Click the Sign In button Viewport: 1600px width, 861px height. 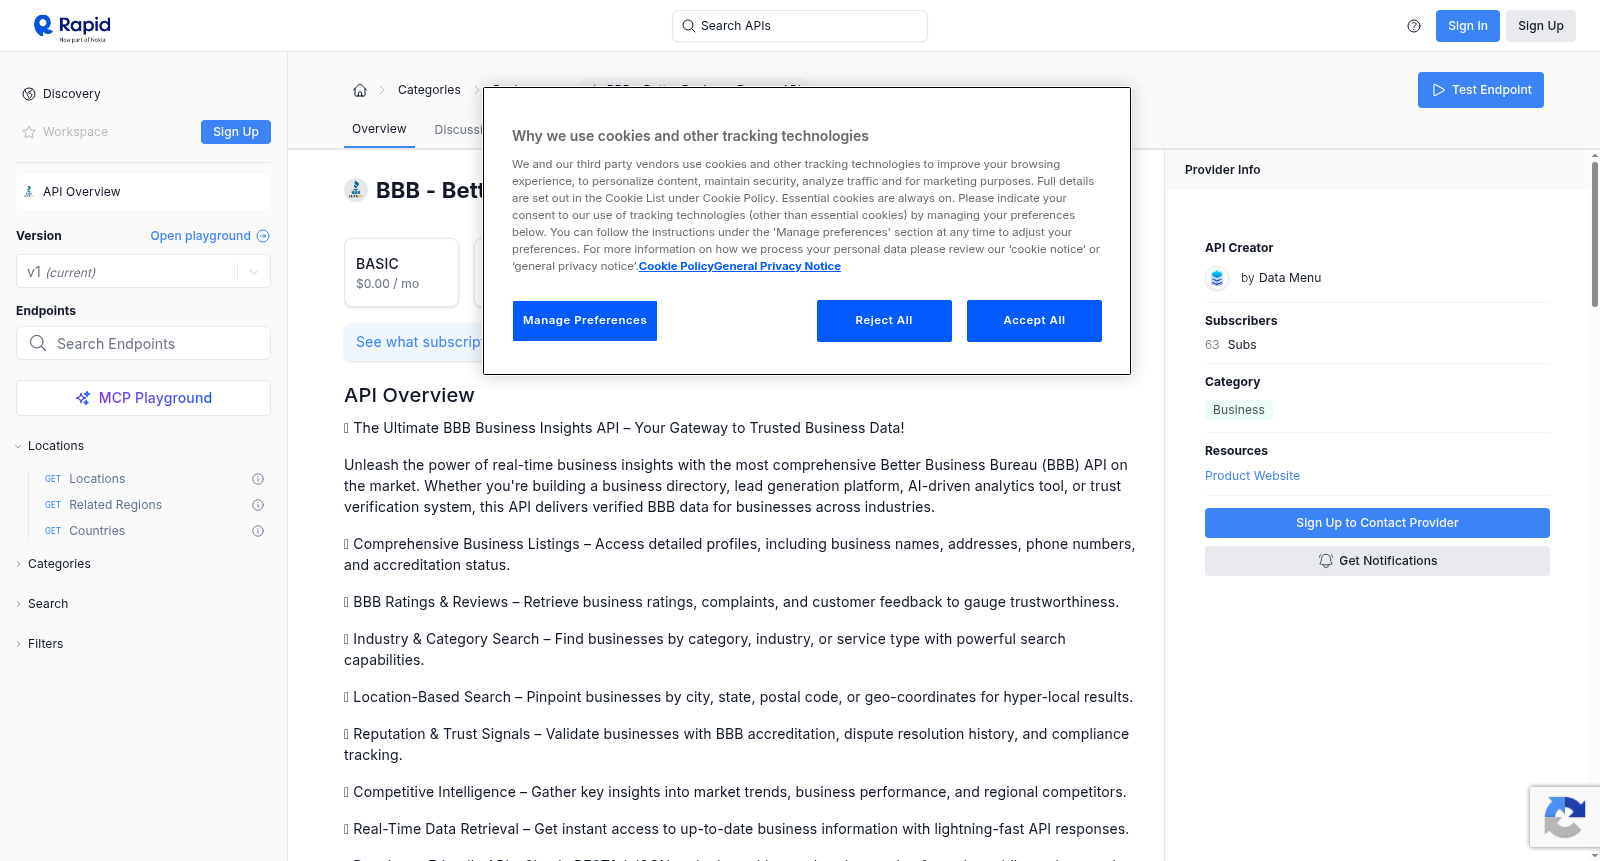coord(1468,26)
